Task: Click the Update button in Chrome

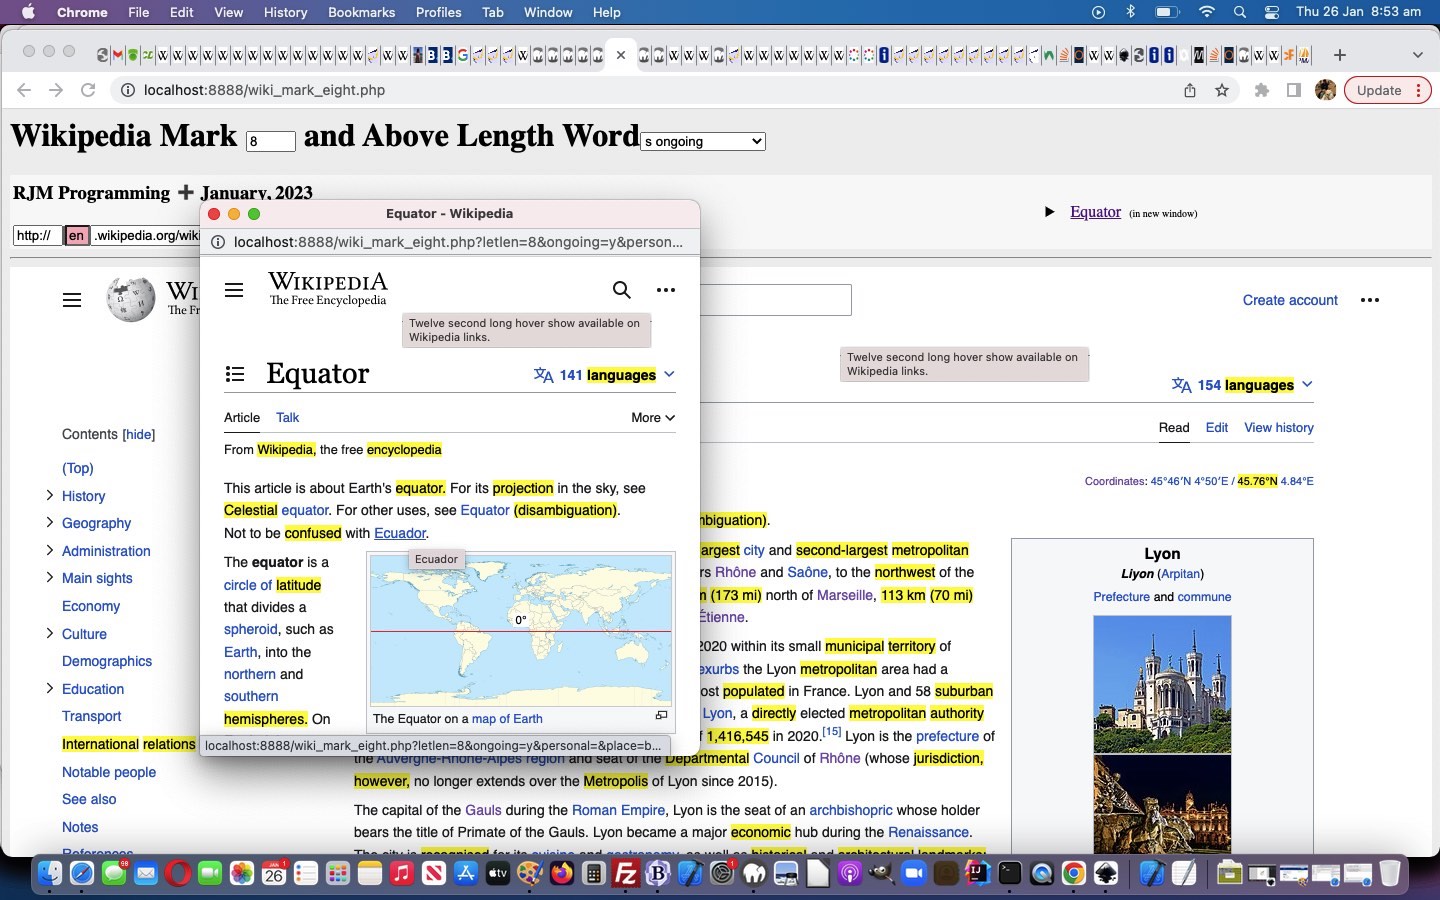Action: click(1388, 90)
